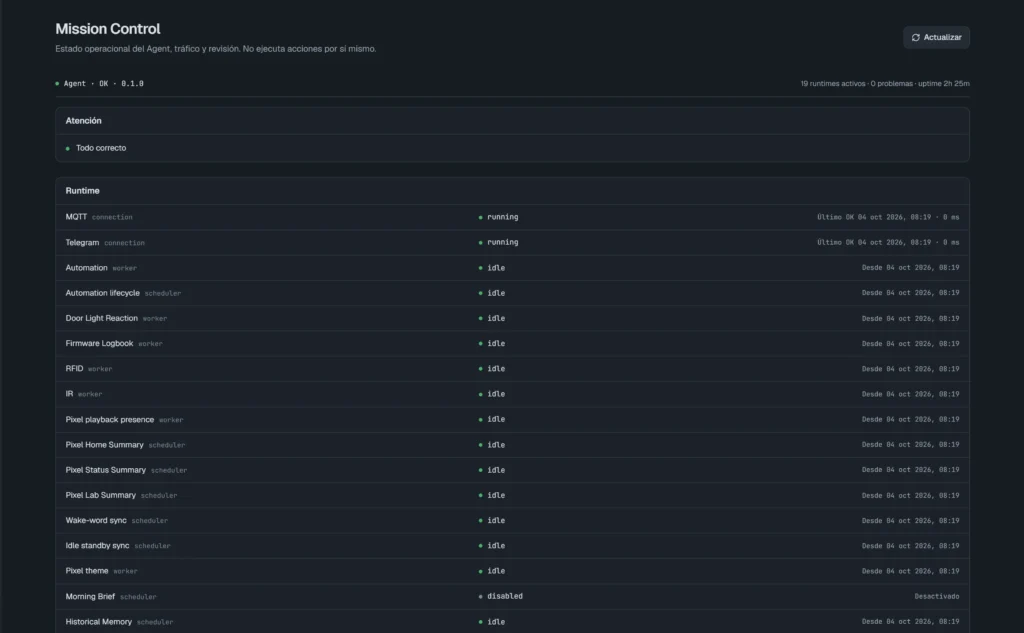Select the IR runtime name
Viewport: 1024px width, 633px height.
click(x=69, y=394)
